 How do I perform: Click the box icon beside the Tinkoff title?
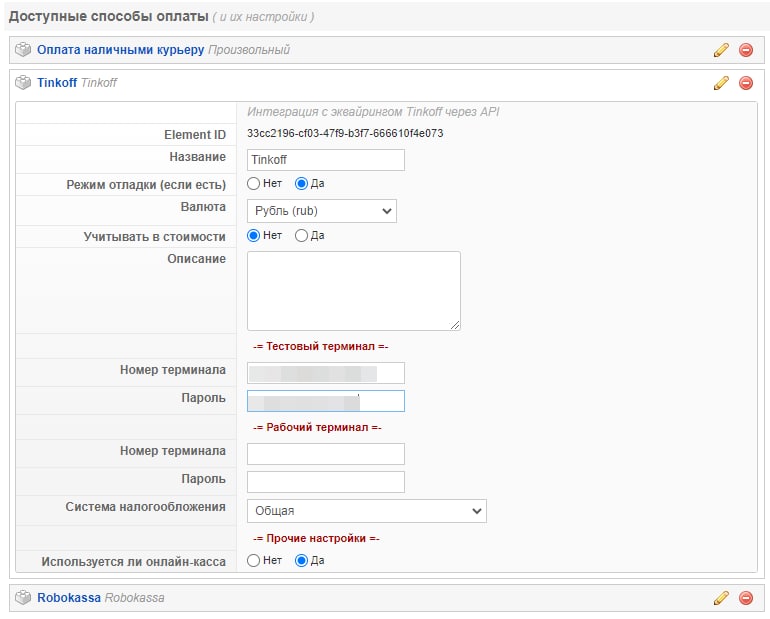pos(23,82)
